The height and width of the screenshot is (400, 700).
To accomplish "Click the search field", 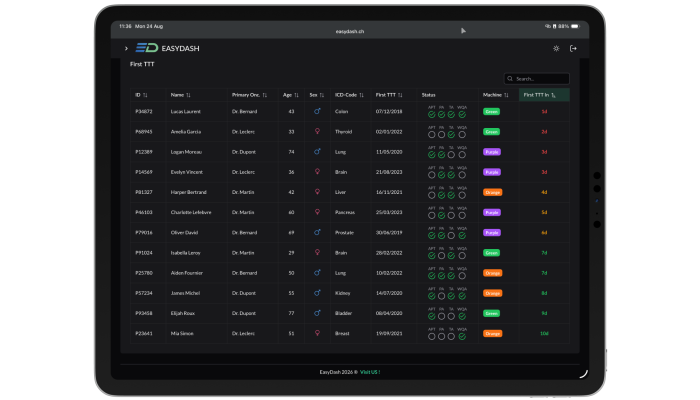I will pyautogui.click(x=537, y=79).
